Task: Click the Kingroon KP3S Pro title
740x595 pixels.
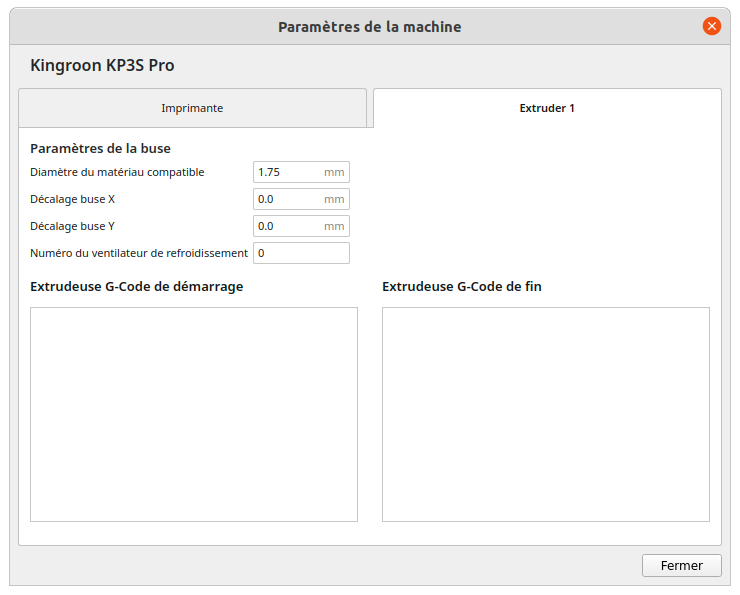Action: click(102, 65)
